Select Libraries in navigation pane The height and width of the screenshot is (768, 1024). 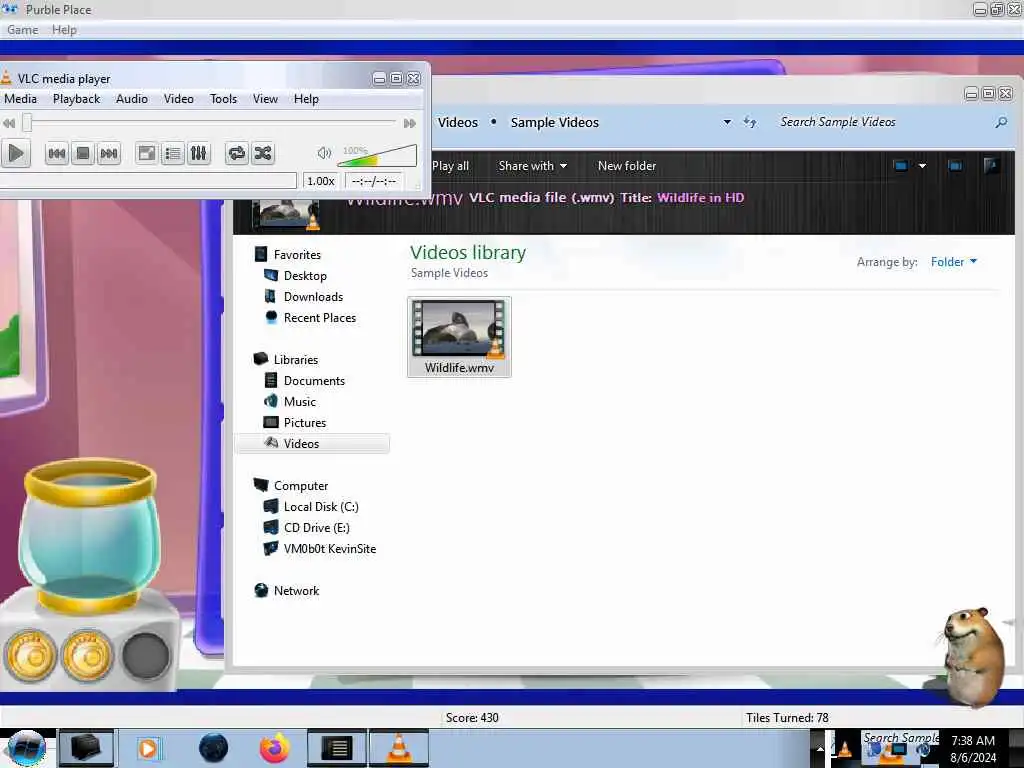tap(296, 360)
